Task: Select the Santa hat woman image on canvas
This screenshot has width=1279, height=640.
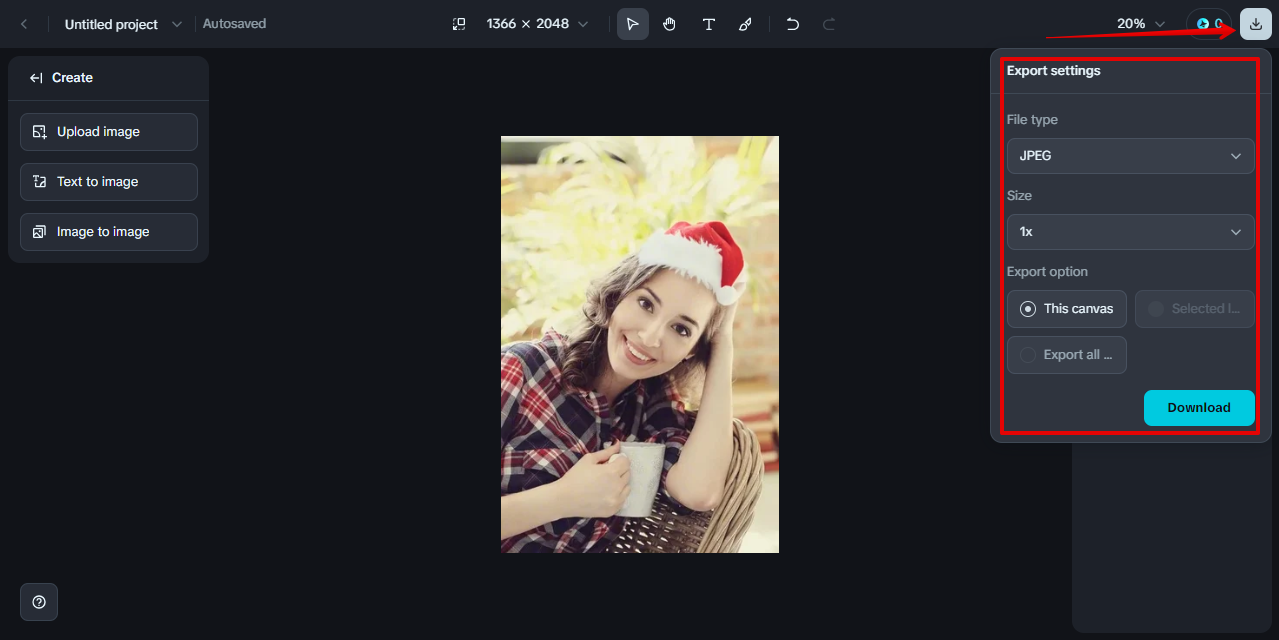Action: click(640, 344)
